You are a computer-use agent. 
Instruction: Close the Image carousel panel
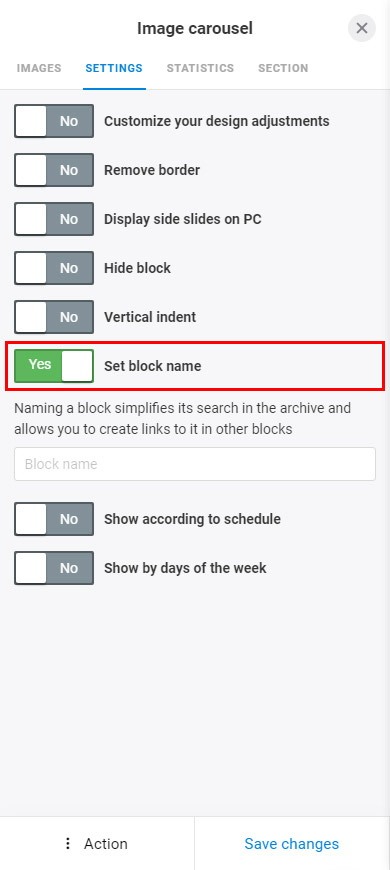point(362,28)
